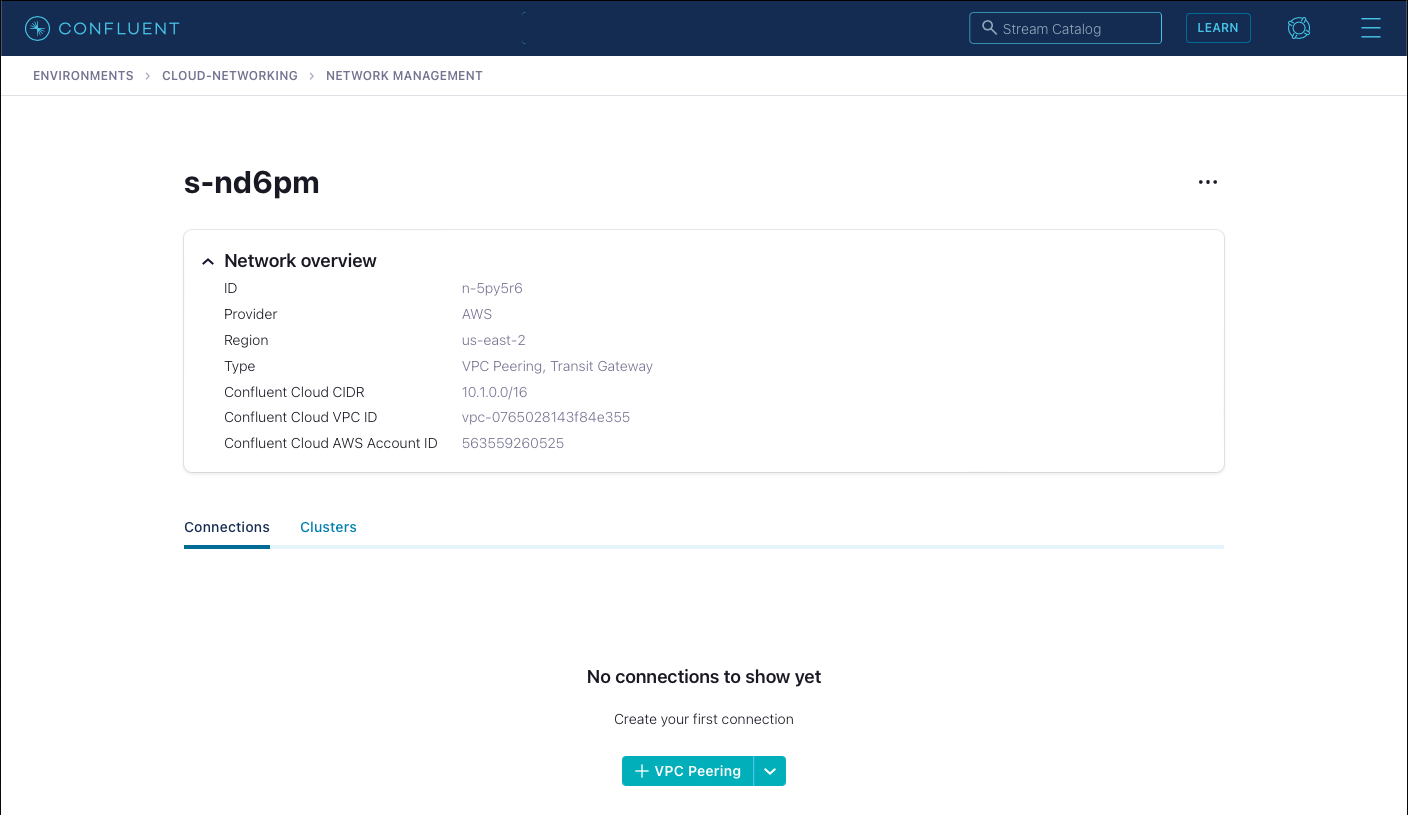Click the CIDR value 10.1.0.0/16
The height and width of the screenshot is (815, 1408).
(494, 392)
